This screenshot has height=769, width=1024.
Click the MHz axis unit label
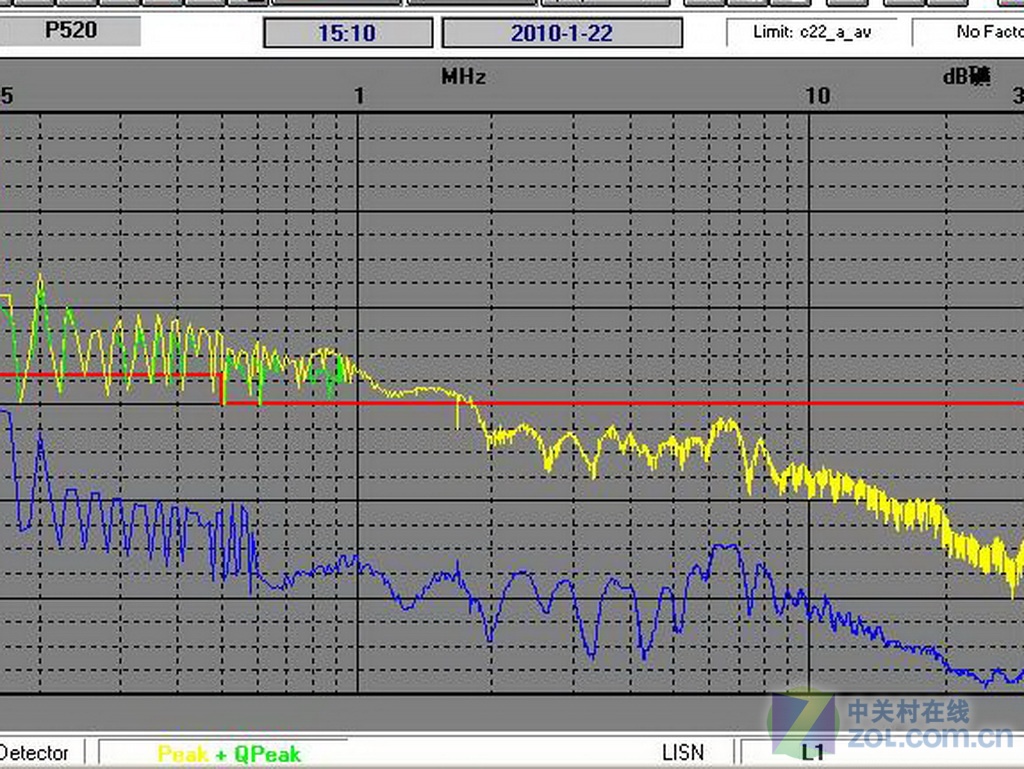(x=464, y=77)
